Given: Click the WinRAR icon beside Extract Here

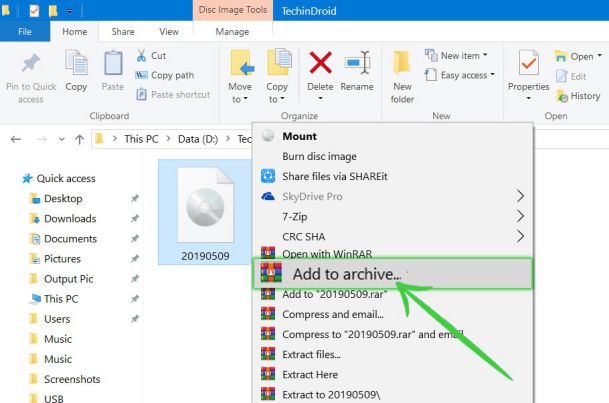Looking at the screenshot, I should pyautogui.click(x=268, y=374).
